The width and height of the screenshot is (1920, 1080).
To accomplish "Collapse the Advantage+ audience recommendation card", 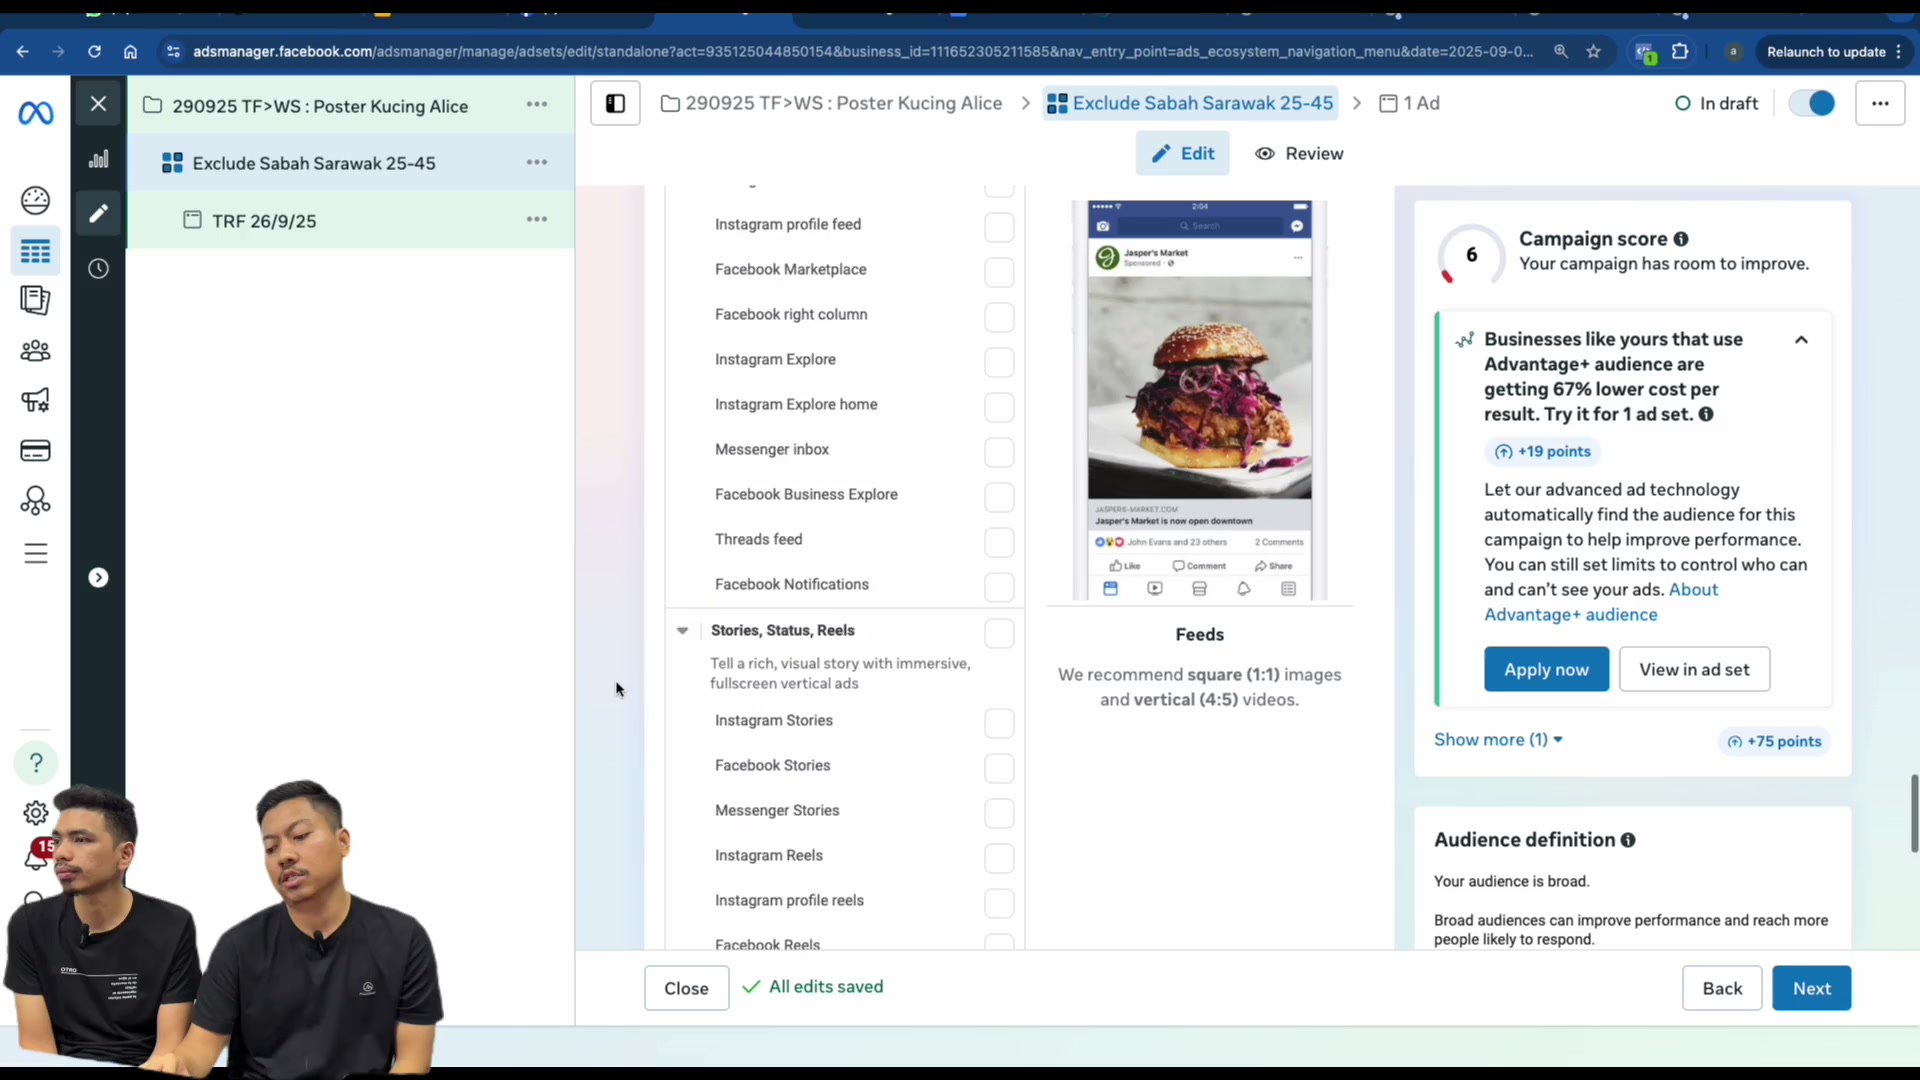I will tap(1801, 340).
